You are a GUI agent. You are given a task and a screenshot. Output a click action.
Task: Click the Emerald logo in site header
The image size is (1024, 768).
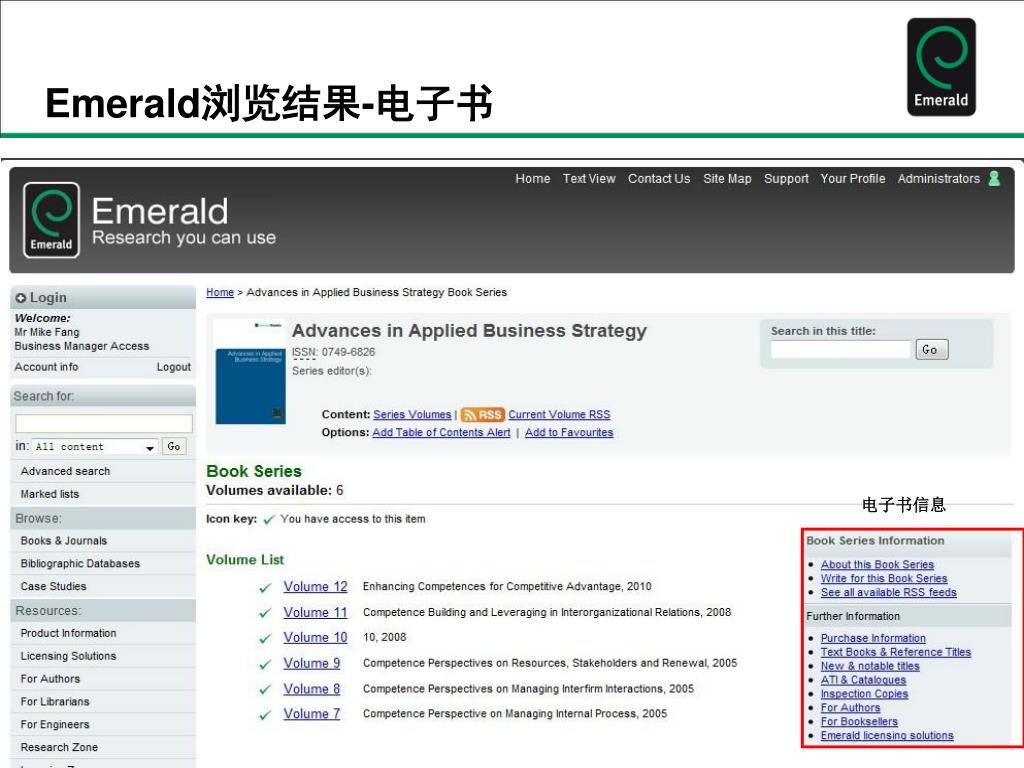click(x=51, y=220)
